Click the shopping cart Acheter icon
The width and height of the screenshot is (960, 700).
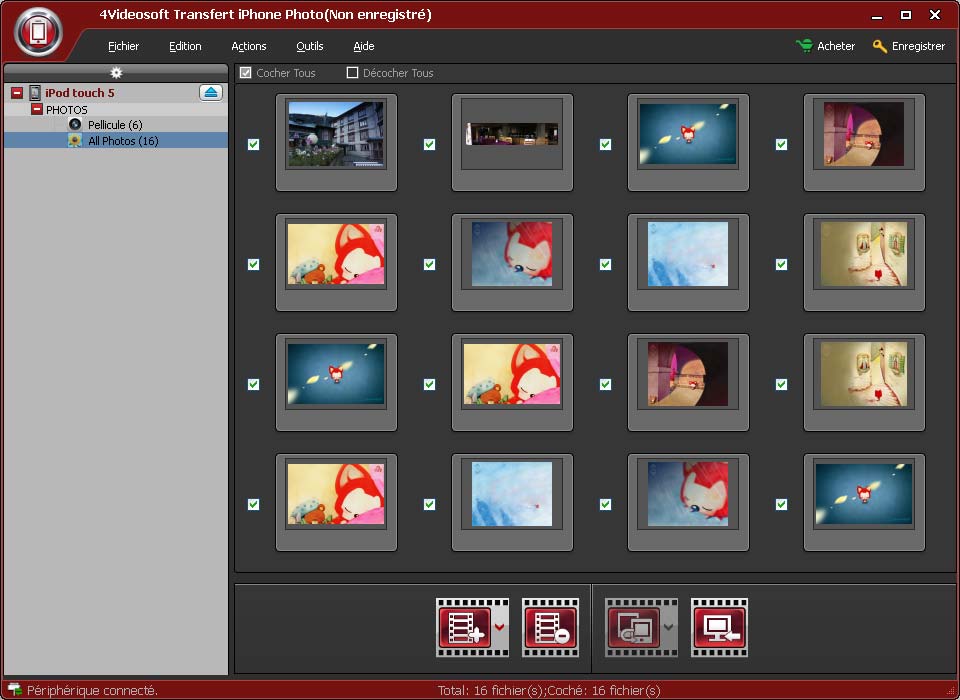tap(804, 46)
